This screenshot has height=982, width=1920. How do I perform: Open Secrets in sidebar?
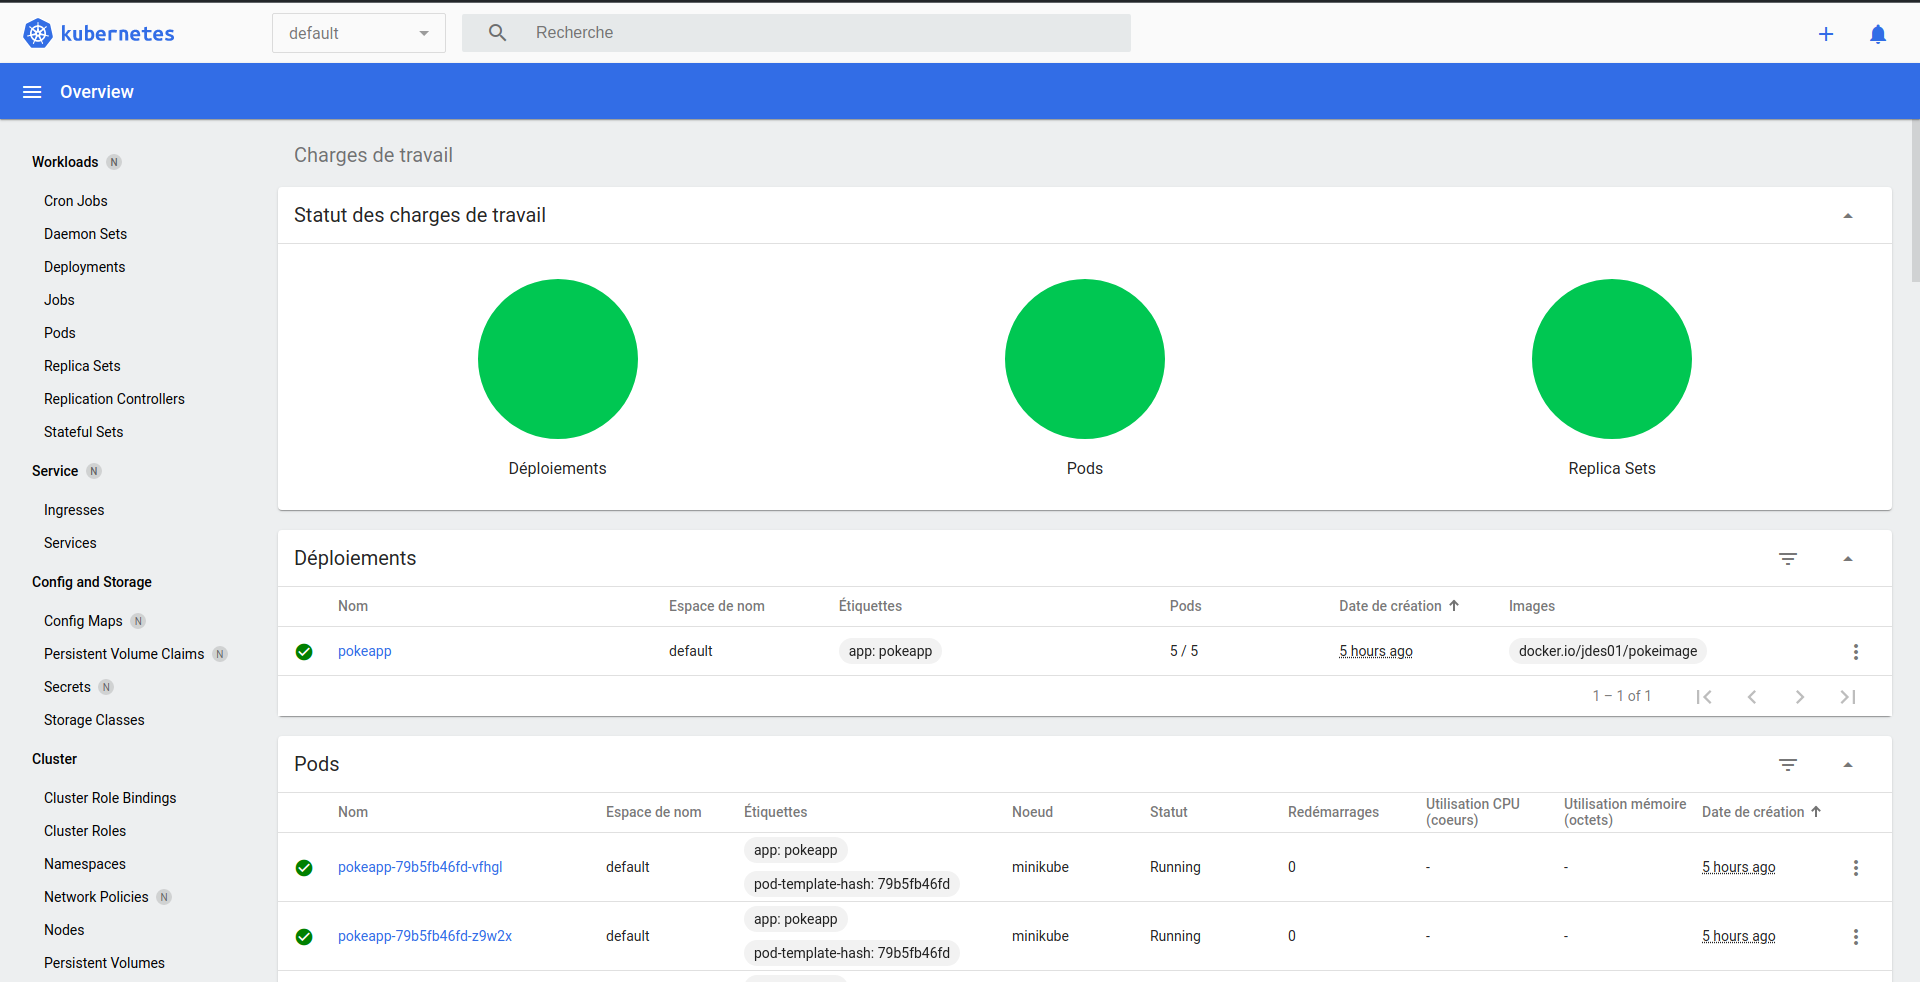coord(67,687)
